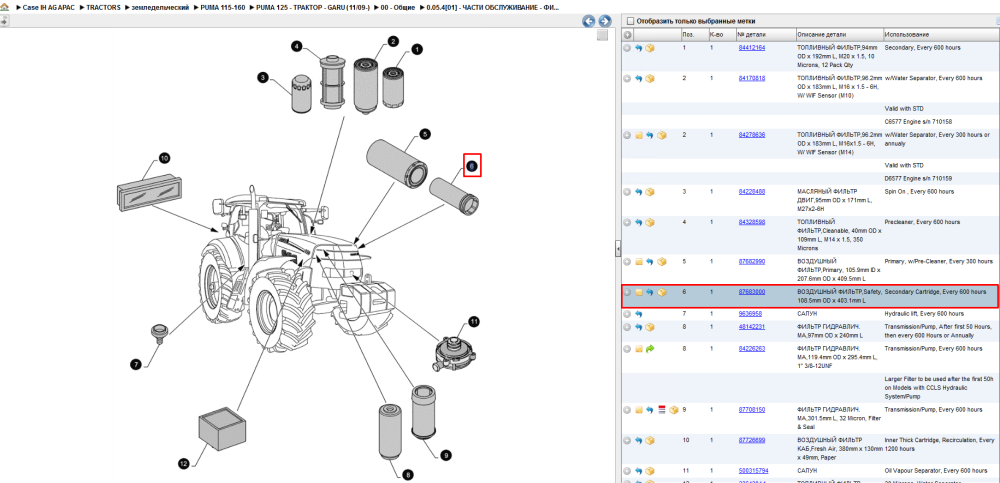
Task: Go to previous diagram with left arrow
Action: 589,21
